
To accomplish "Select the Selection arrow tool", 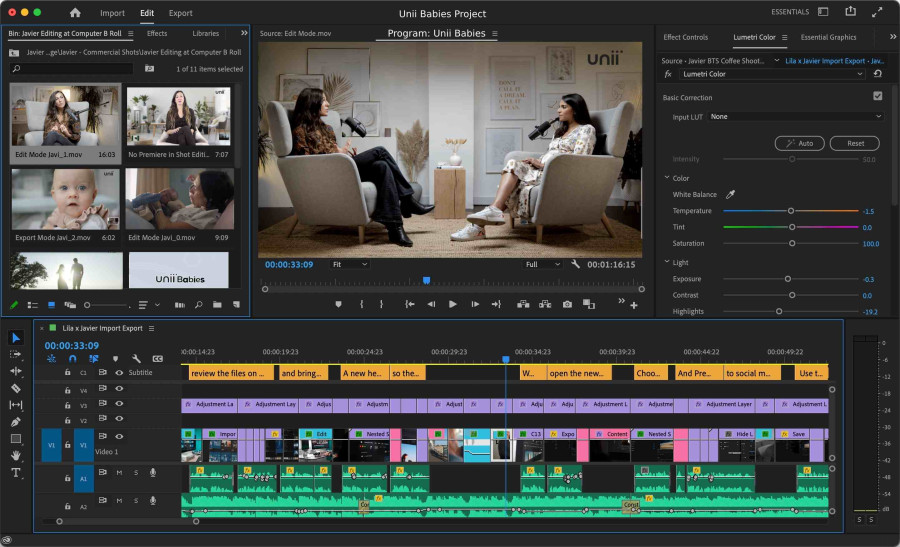I will click(16, 338).
